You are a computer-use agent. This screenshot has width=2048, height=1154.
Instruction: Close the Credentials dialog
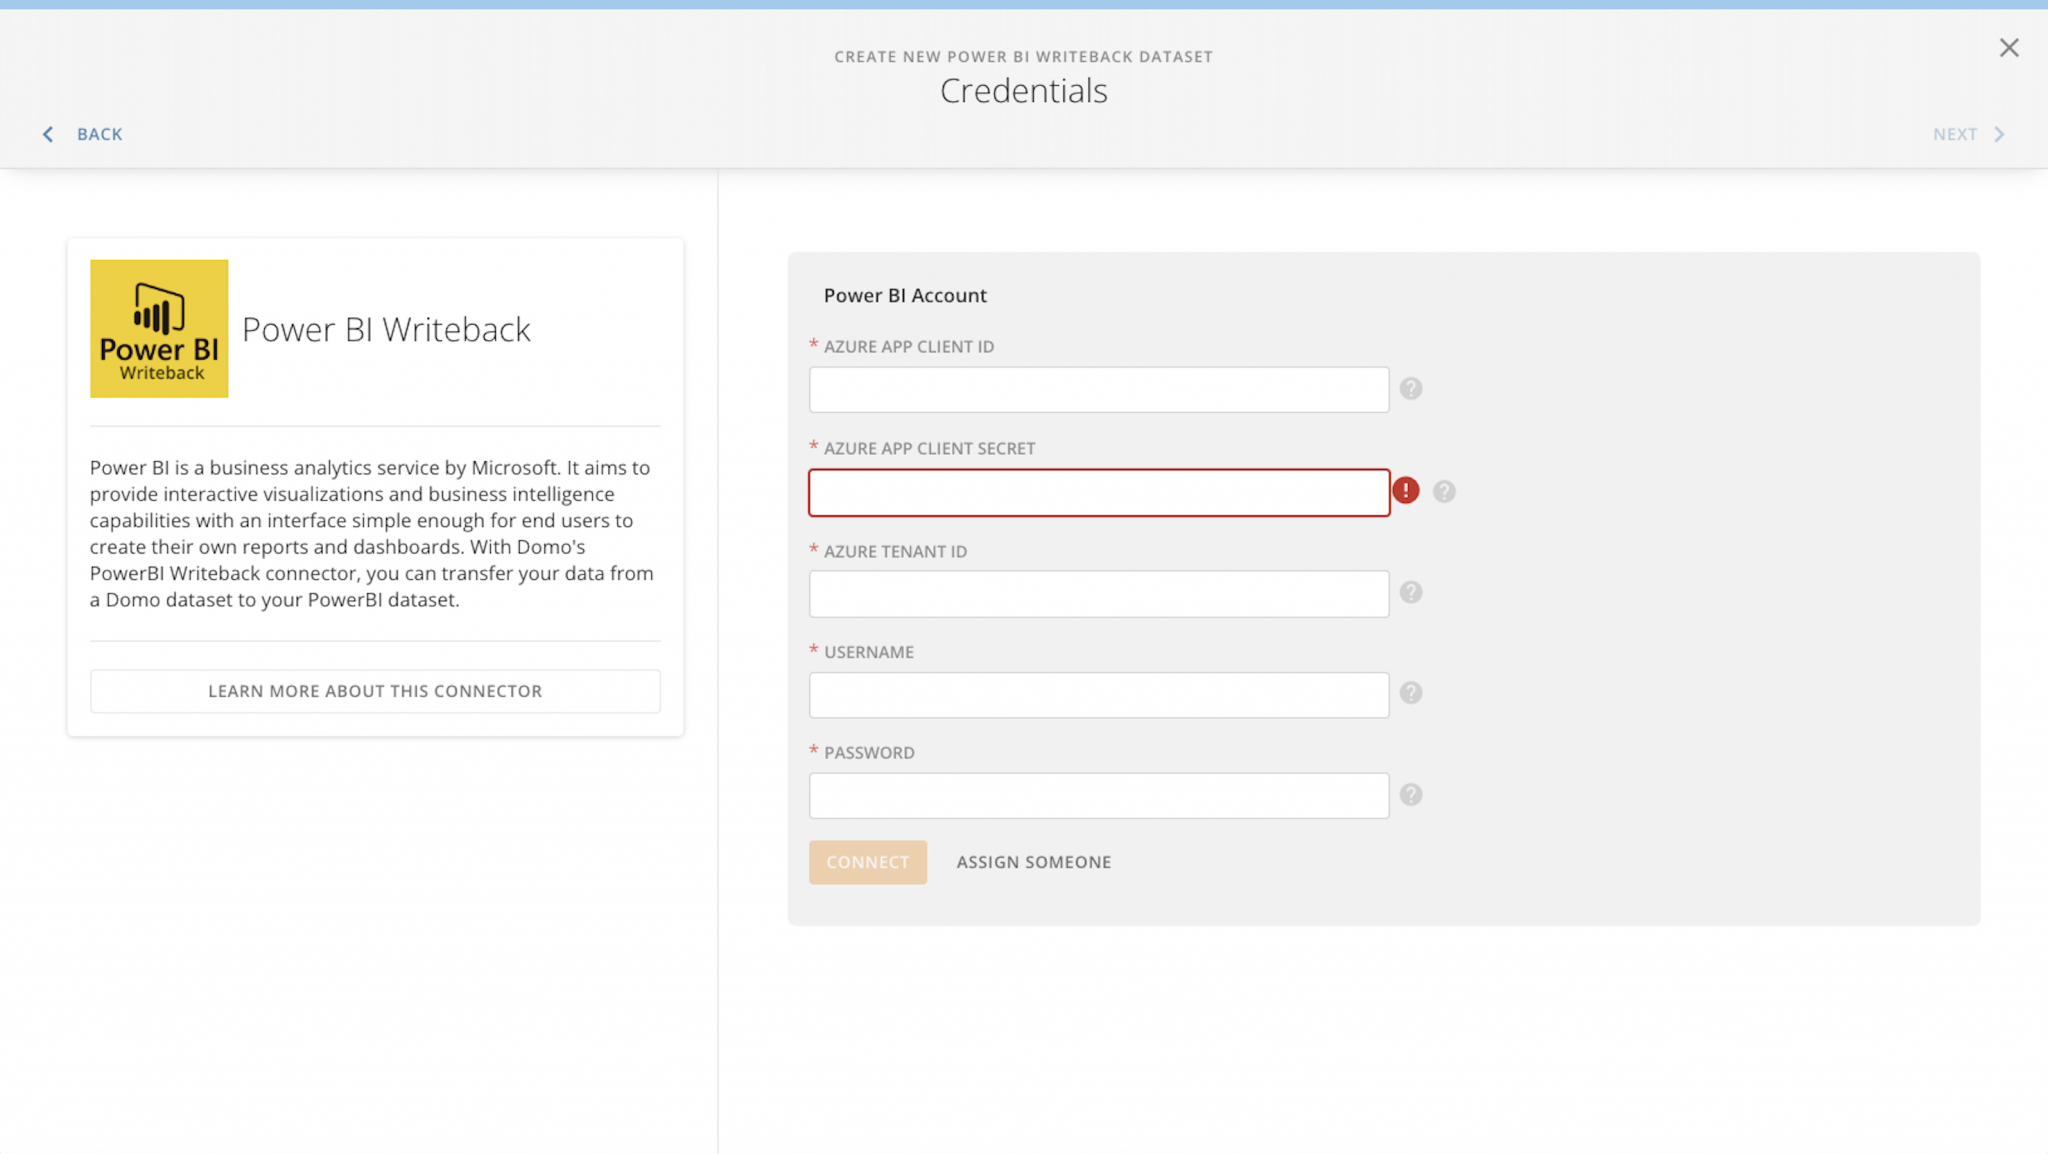(2009, 47)
